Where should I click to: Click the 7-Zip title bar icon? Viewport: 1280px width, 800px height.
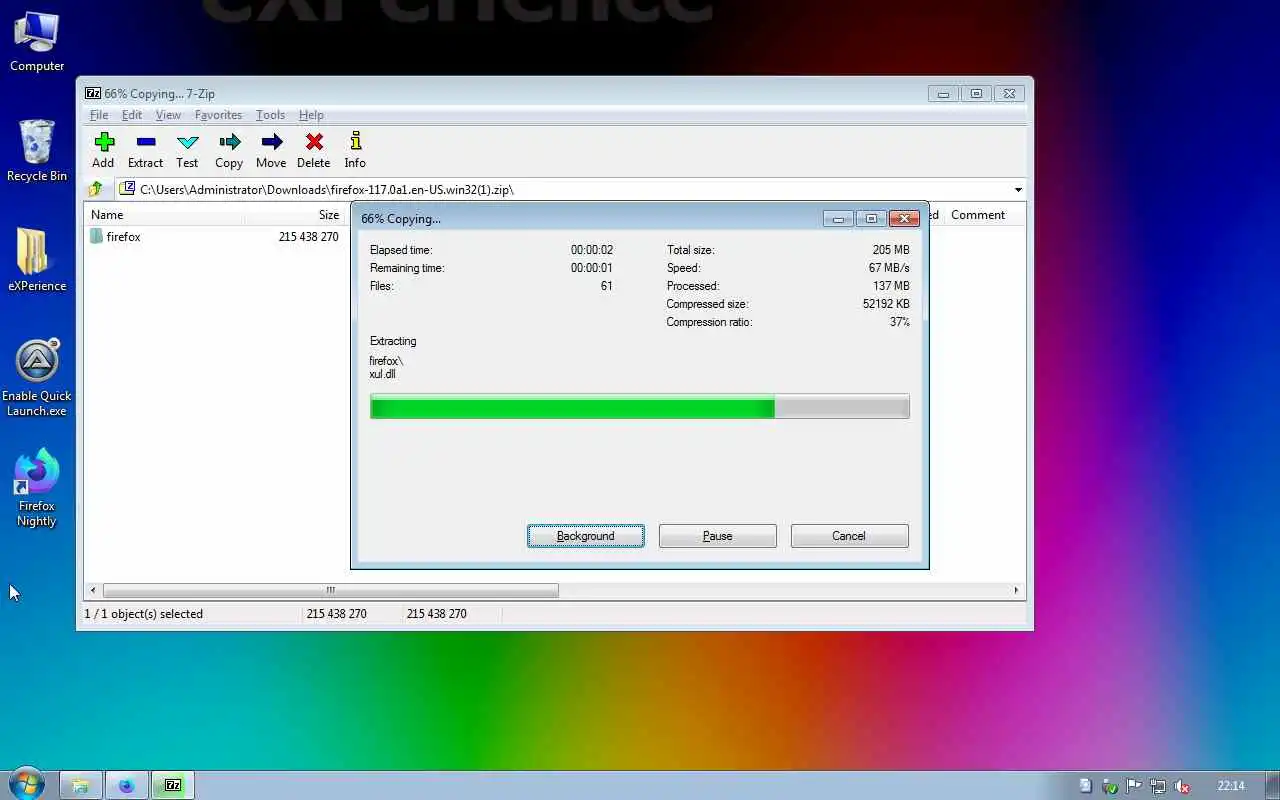(93, 93)
